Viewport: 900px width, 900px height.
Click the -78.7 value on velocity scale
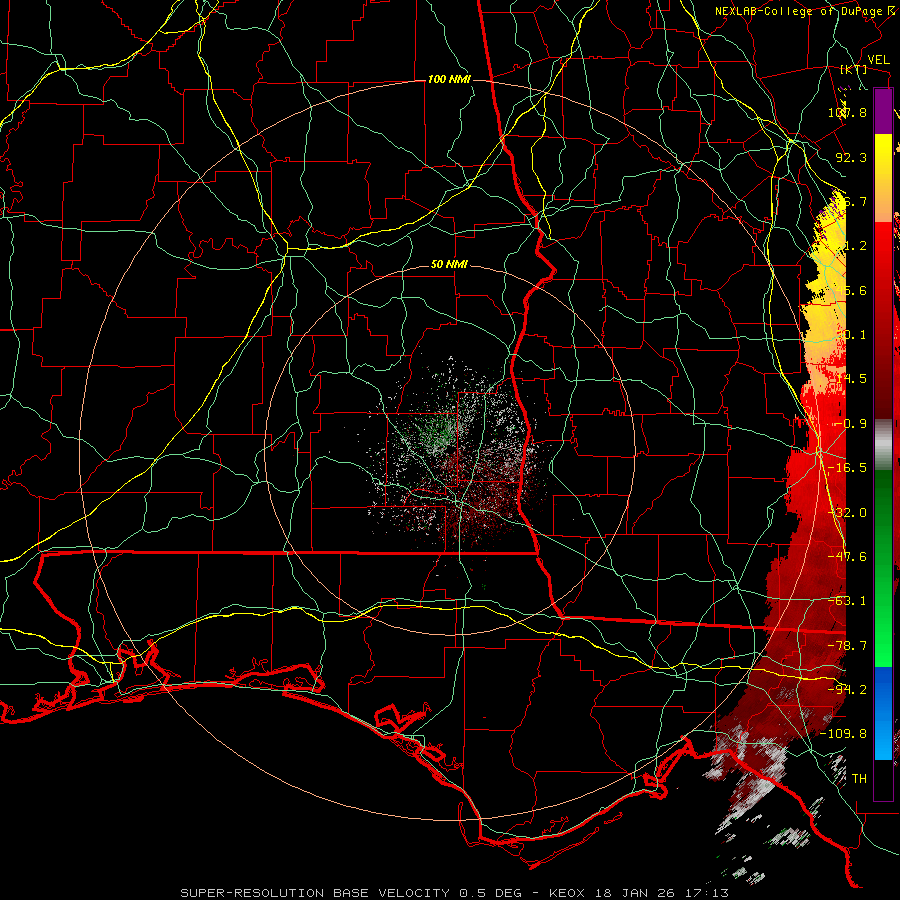pos(848,646)
